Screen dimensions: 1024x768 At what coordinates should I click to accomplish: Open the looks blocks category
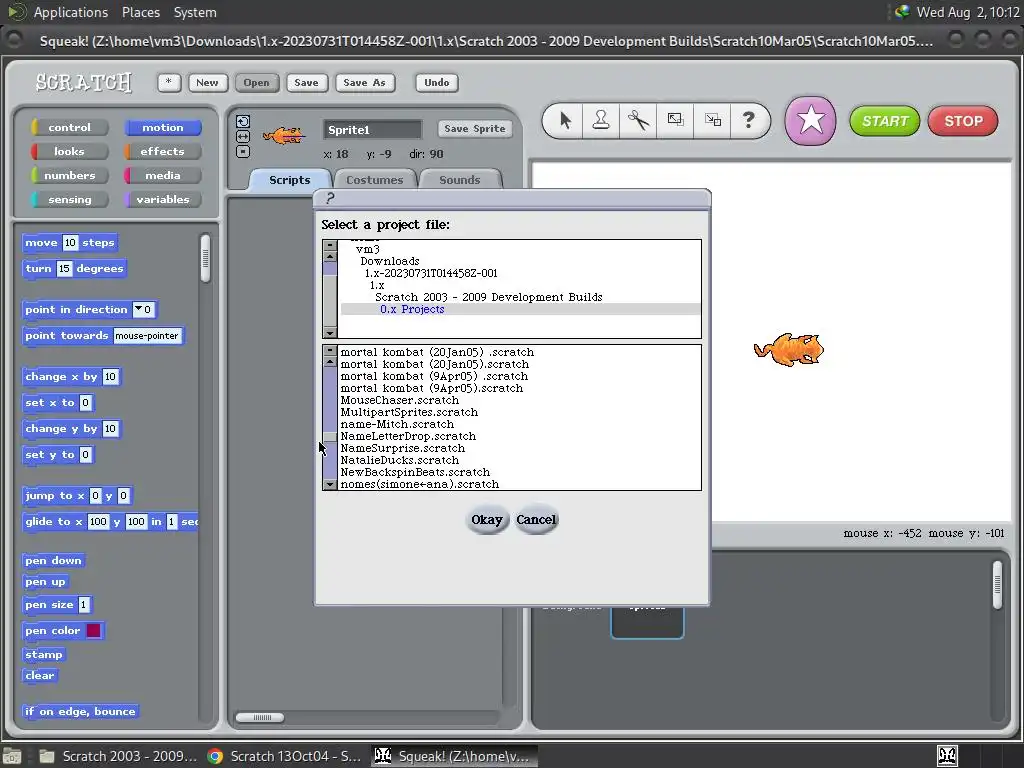point(69,152)
